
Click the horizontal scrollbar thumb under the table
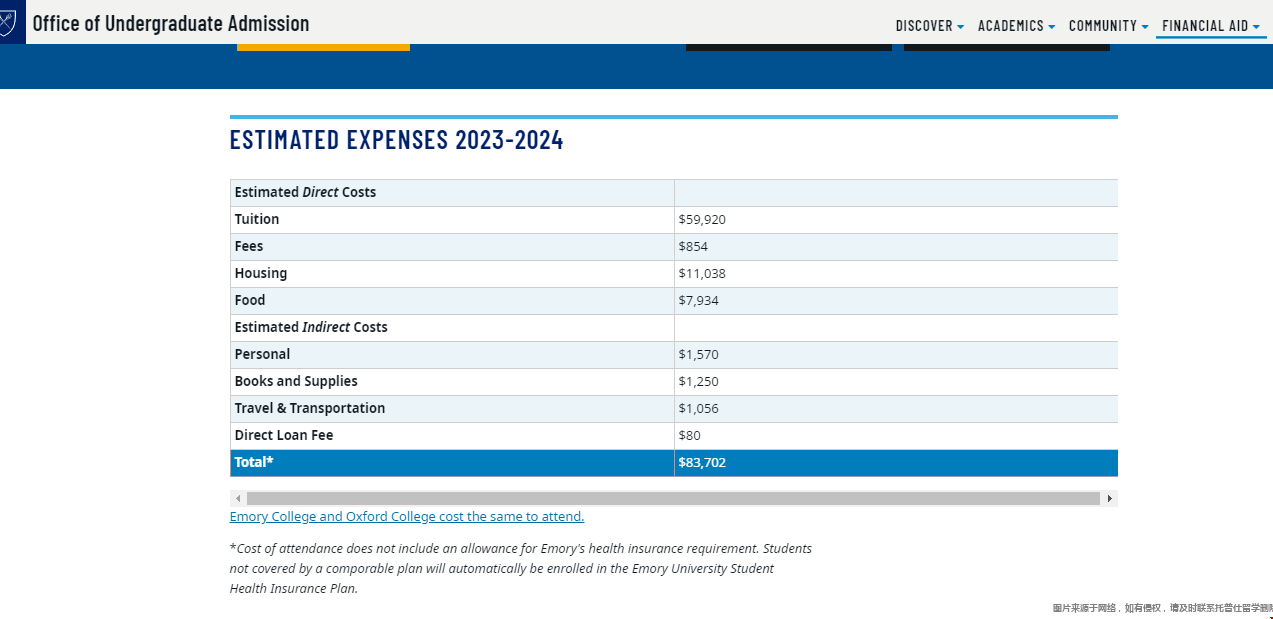(673, 498)
